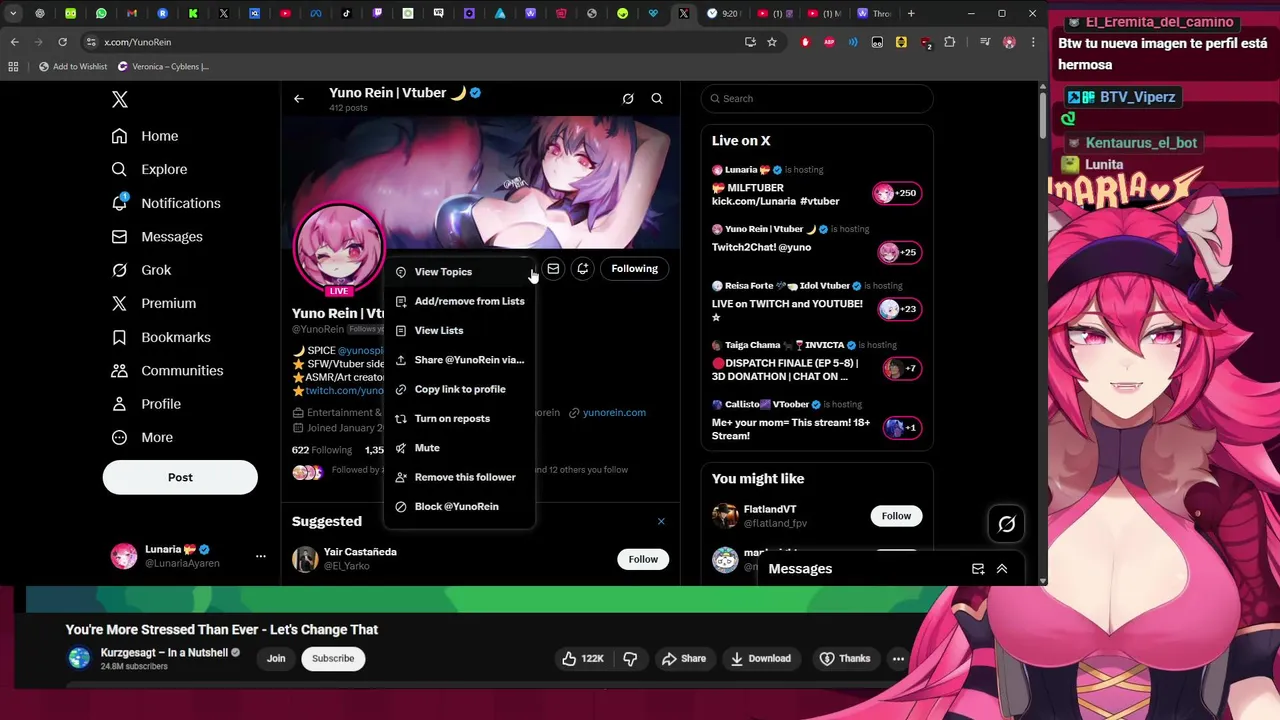Bookmark this page with star icon
Viewport: 1280px width, 720px height.
[x=772, y=42]
